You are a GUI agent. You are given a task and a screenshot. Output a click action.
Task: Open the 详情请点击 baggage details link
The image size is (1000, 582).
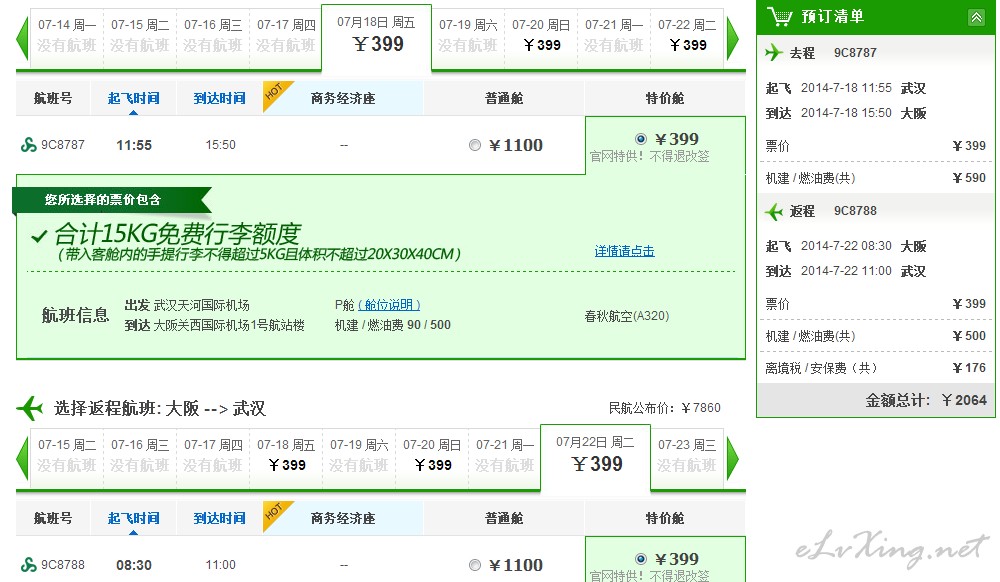pos(624,251)
